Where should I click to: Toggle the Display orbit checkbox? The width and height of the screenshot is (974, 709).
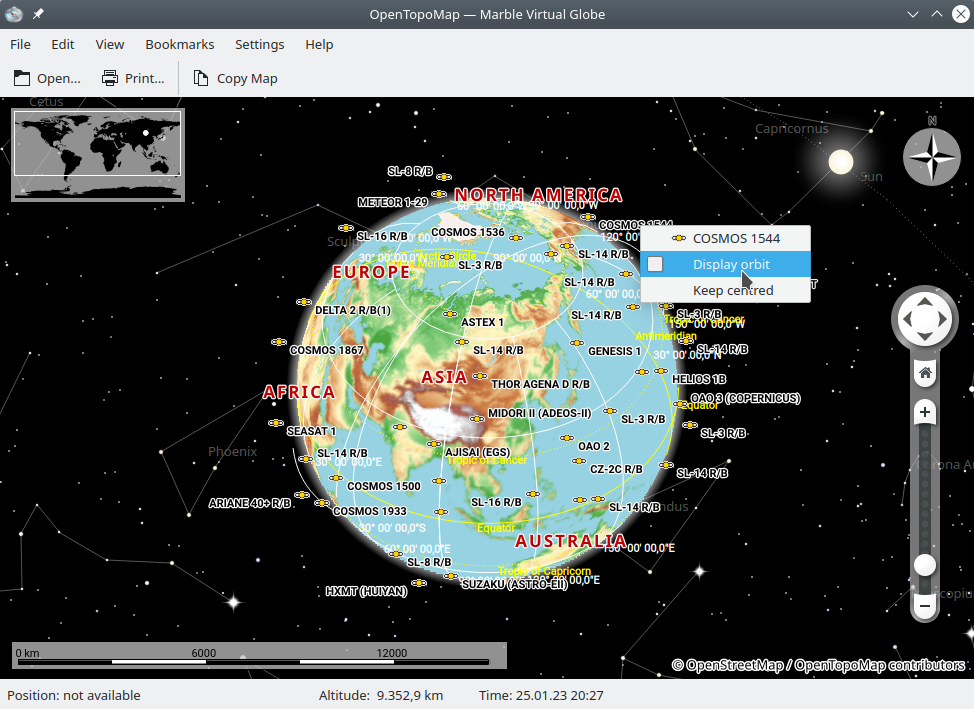(655, 264)
